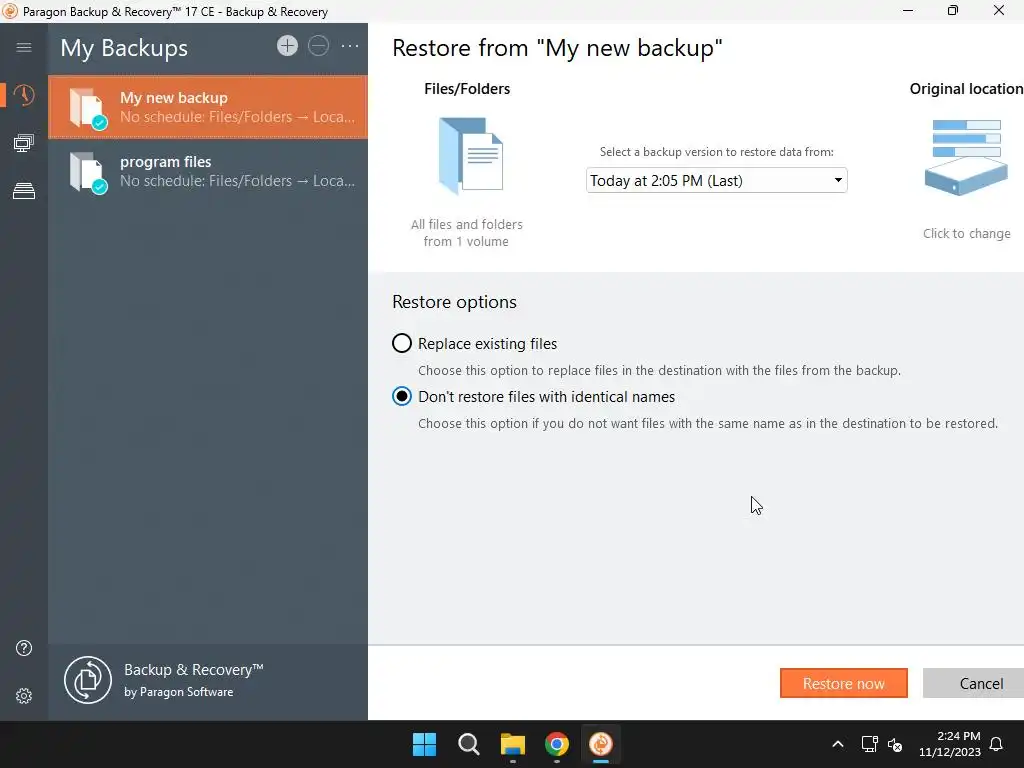
Task: Click 'All files and folders from 1 volume' text
Action: (466, 232)
